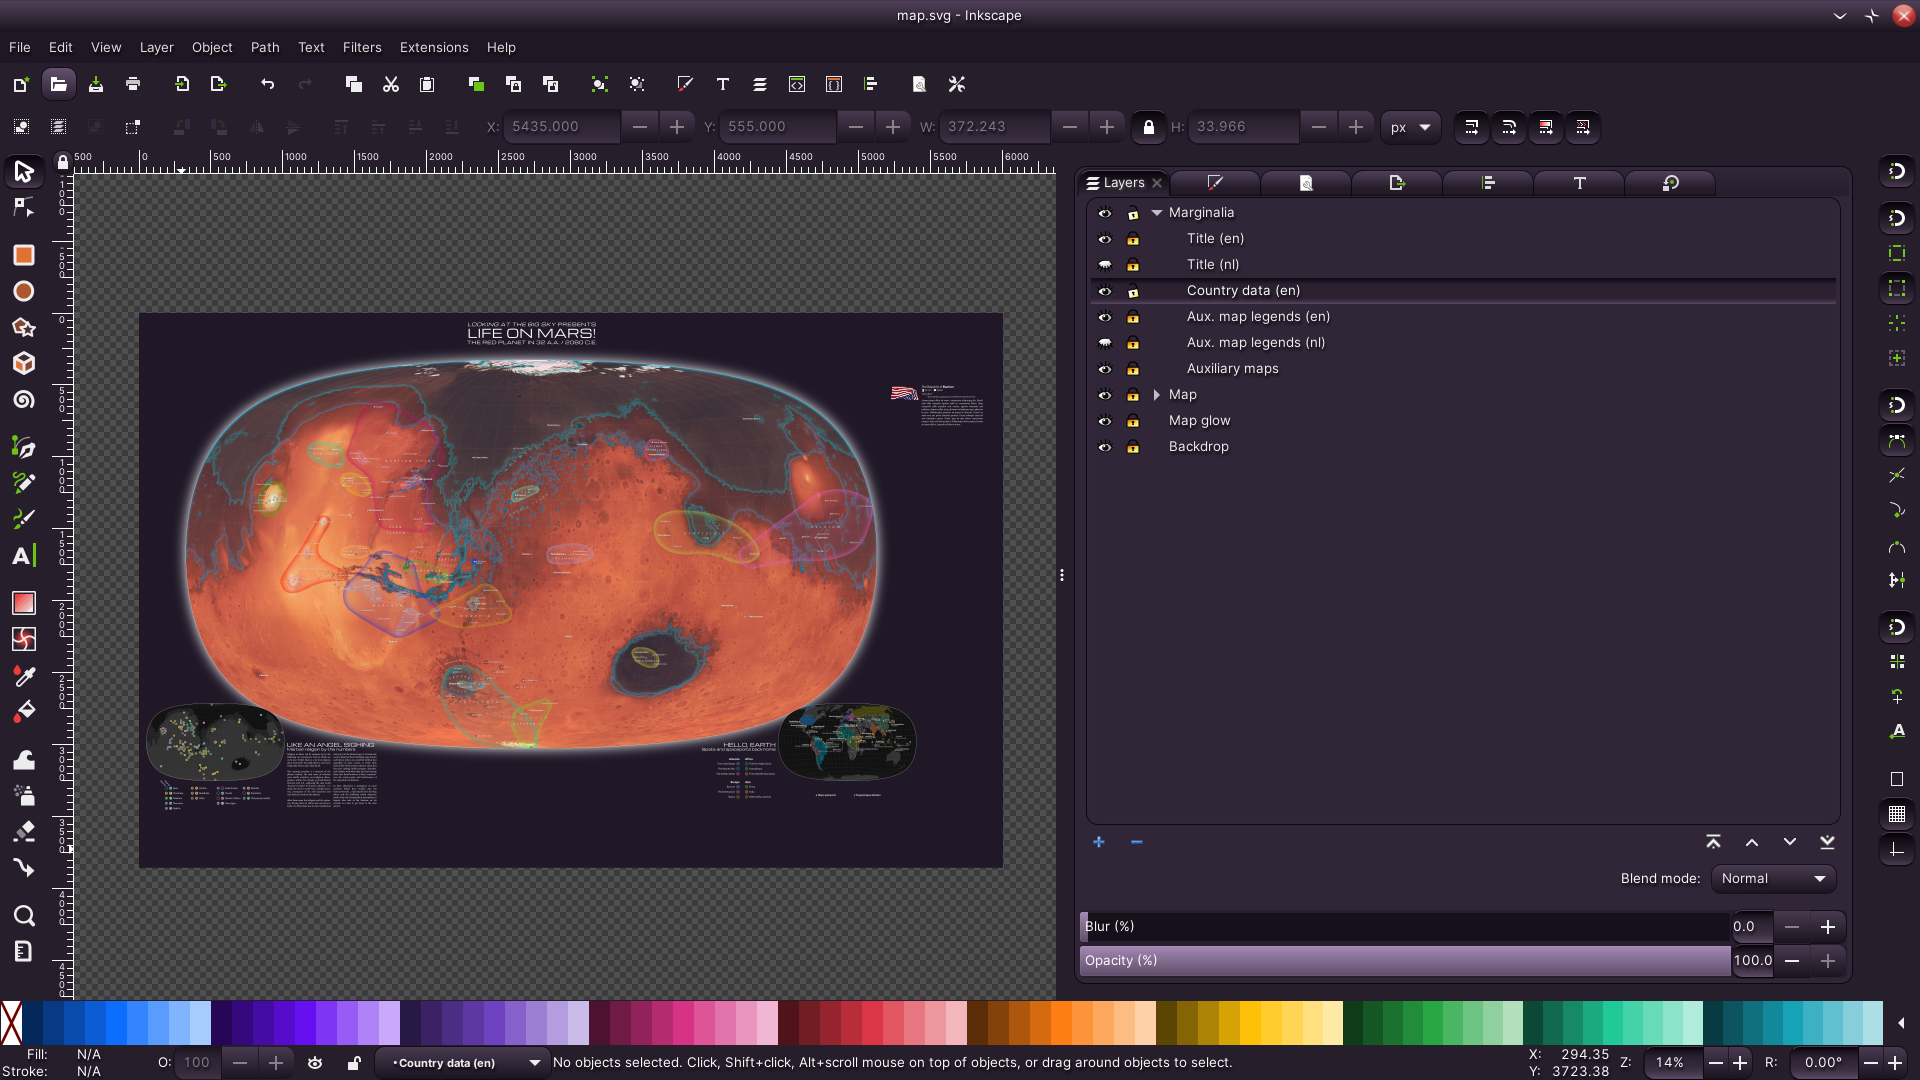Viewport: 1920px width, 1080px height.
Task: Toggle visibility of Title (nl) layer
Action: click(1105, 265)
